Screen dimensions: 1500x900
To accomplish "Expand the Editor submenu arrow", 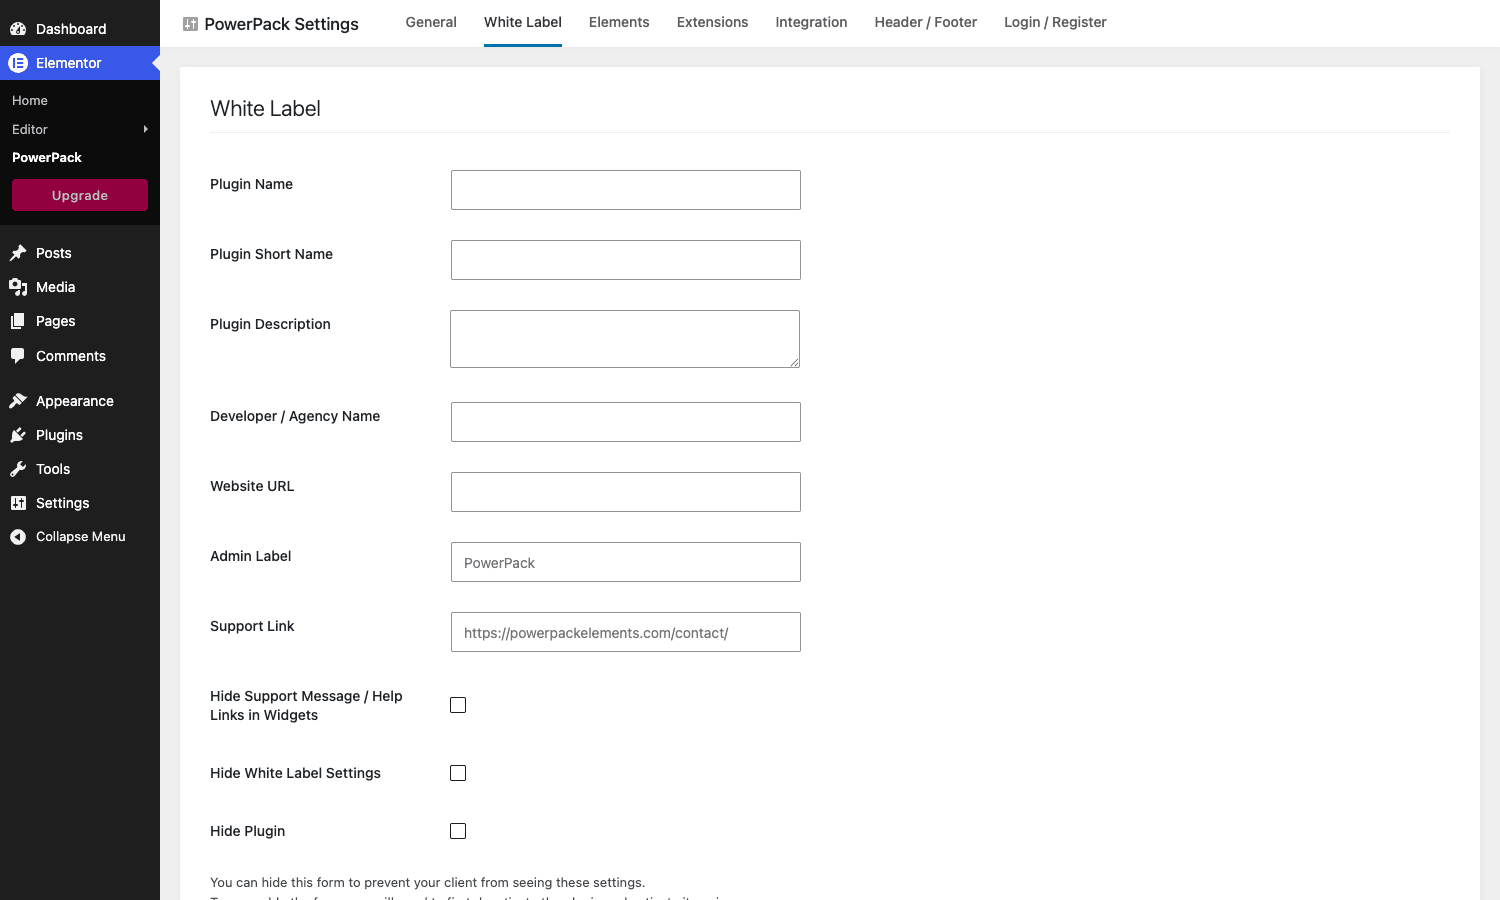I will (146, 129).
